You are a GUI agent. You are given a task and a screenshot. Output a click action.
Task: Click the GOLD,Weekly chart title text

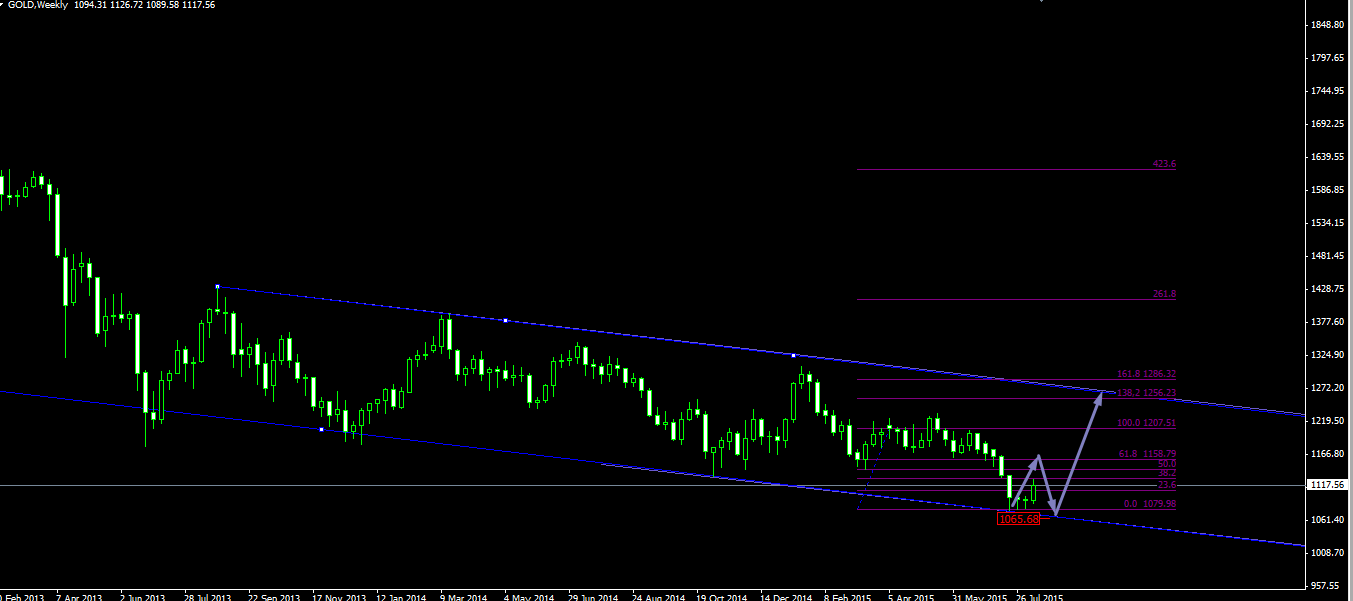[x=37, y=5]
